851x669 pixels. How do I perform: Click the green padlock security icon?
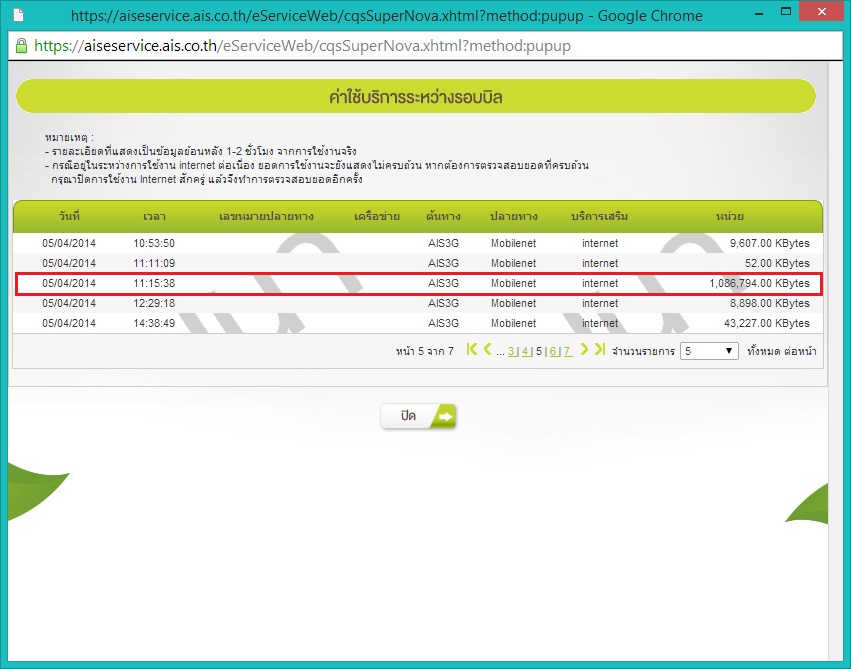pyautogui.click(x=21, y=46)
